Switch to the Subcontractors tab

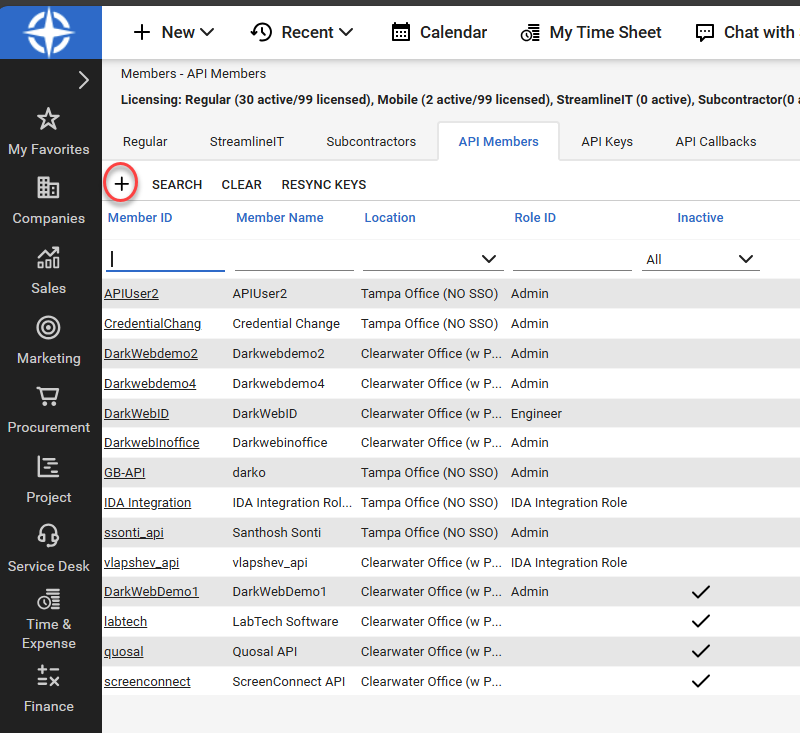pos(371,141)
